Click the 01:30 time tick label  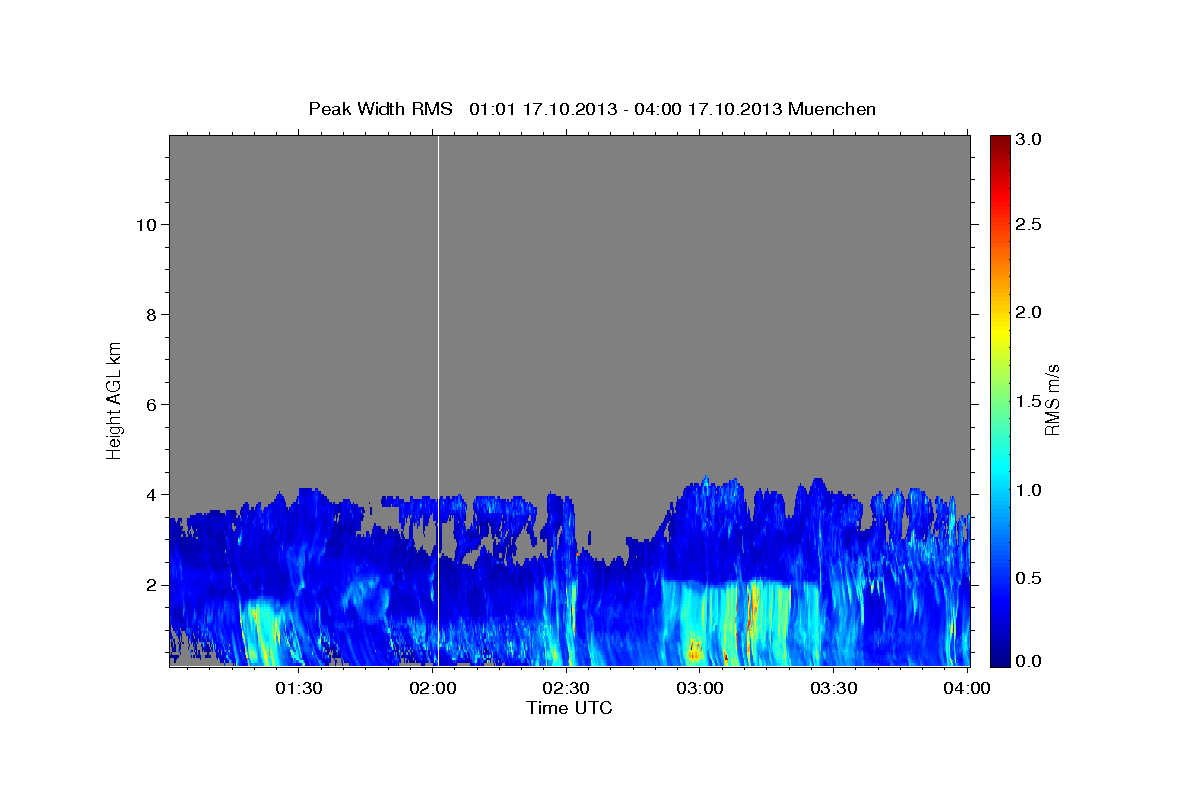coord(299,688)
